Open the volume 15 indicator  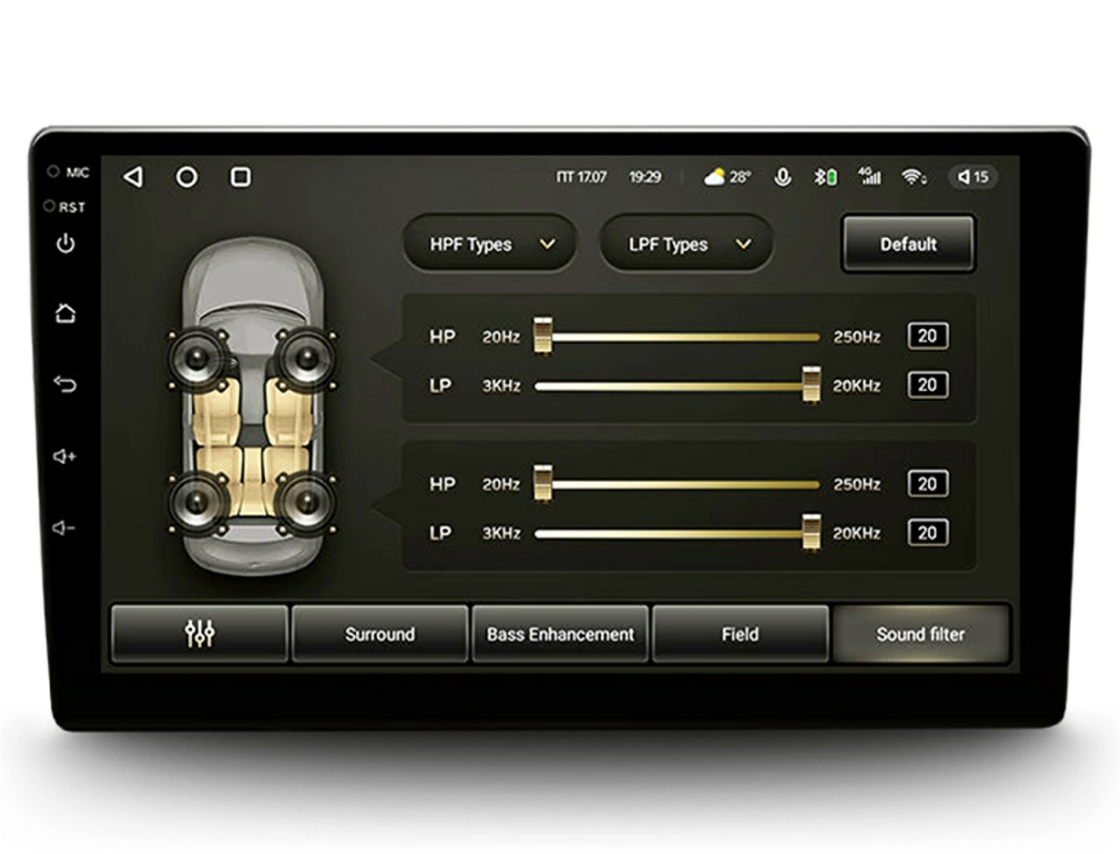[x=973, y=176]
